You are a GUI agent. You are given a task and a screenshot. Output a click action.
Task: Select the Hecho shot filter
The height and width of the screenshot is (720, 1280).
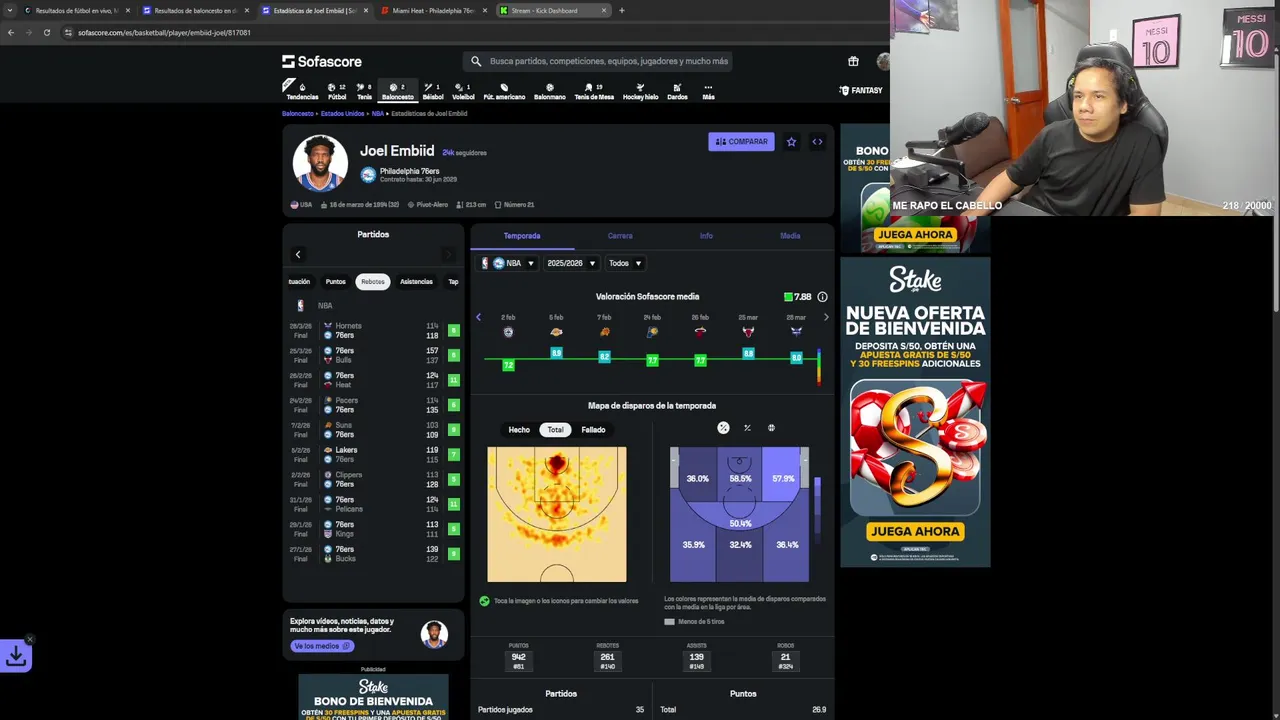point(519,430)
